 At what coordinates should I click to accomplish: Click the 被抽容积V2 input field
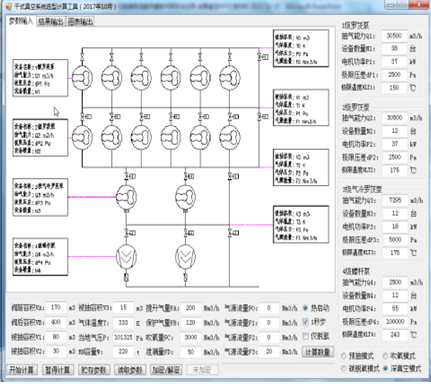pos(56,351)
